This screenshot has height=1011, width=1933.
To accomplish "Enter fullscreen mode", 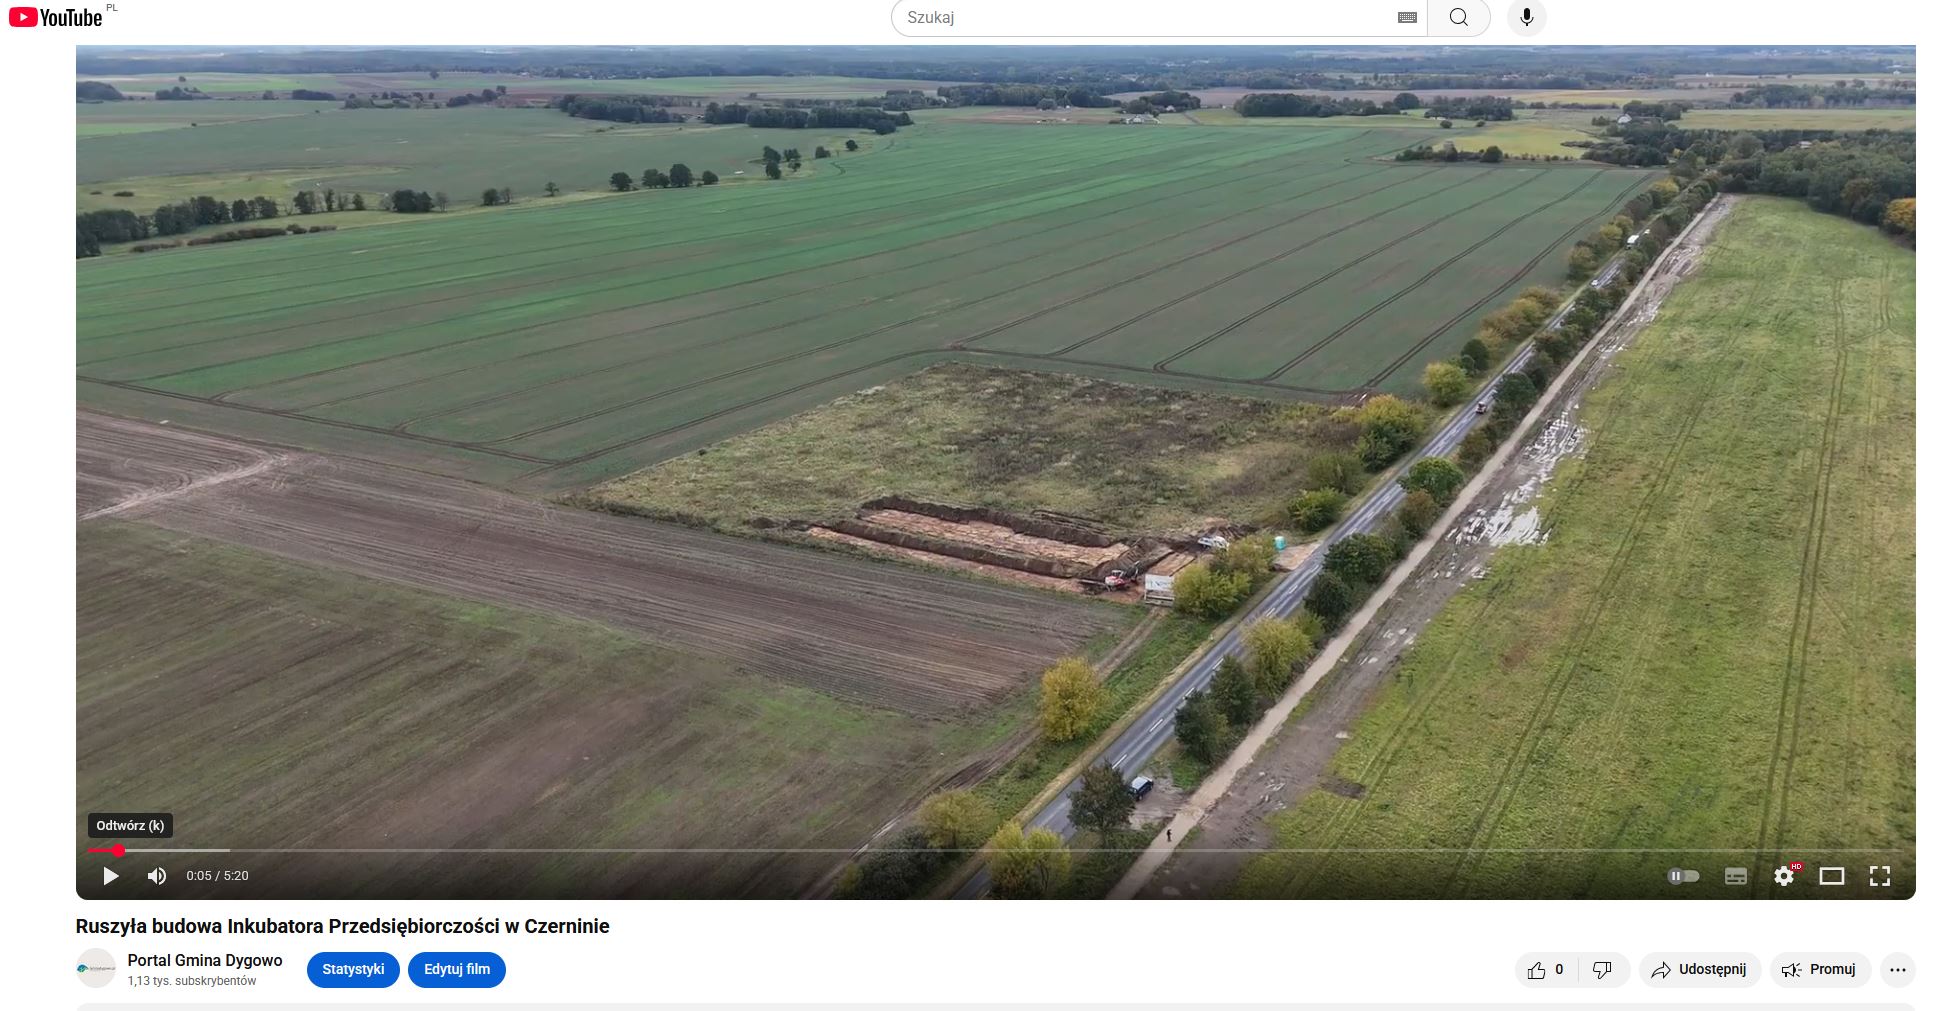I will tap(1879, 876).
